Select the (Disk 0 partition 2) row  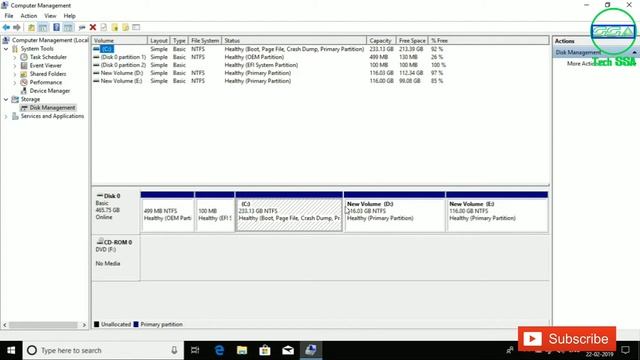269,65
